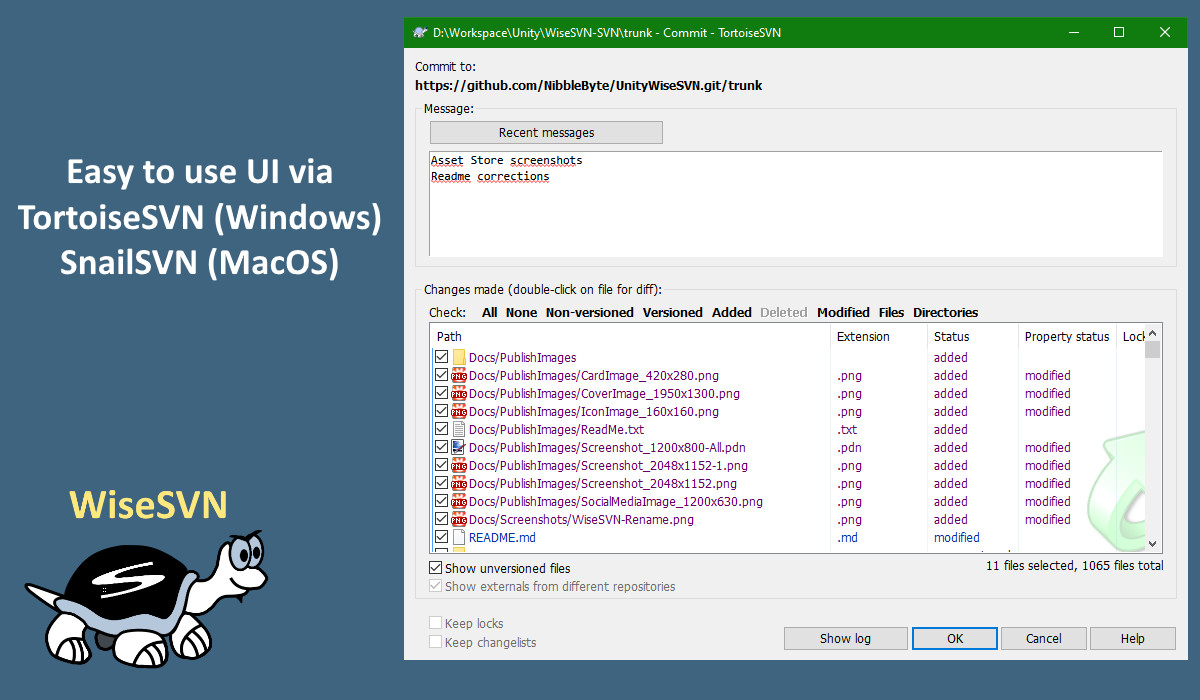1200x700 pixels.
Task: Select the README.md file row name
Action: 502,538
